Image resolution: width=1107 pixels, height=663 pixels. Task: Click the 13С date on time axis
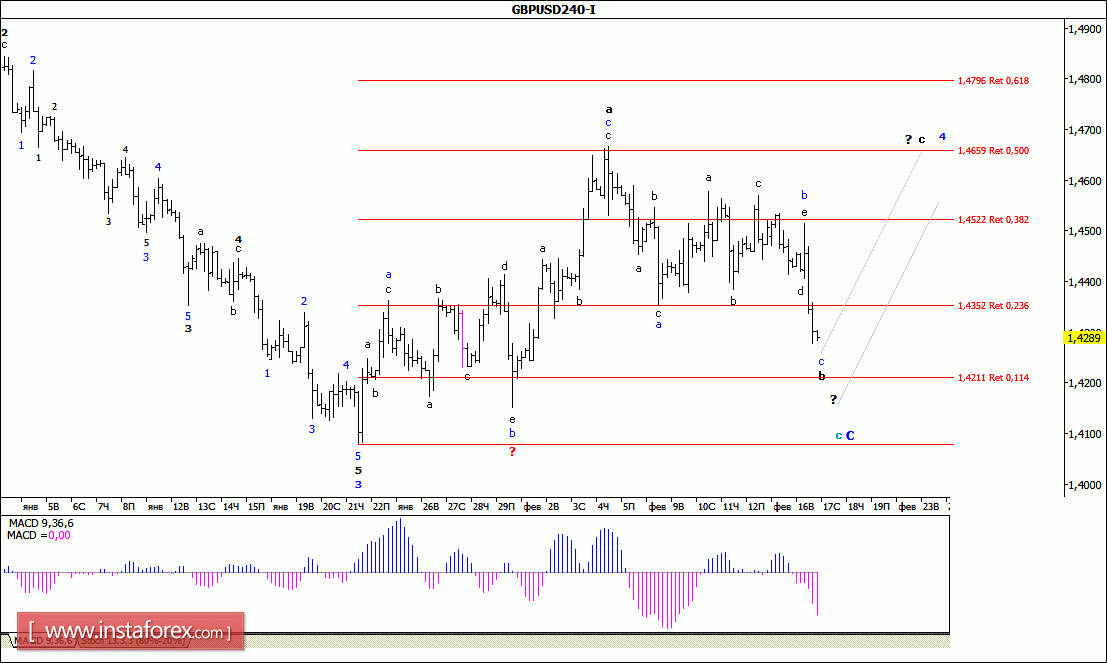(x=206, y=506)
